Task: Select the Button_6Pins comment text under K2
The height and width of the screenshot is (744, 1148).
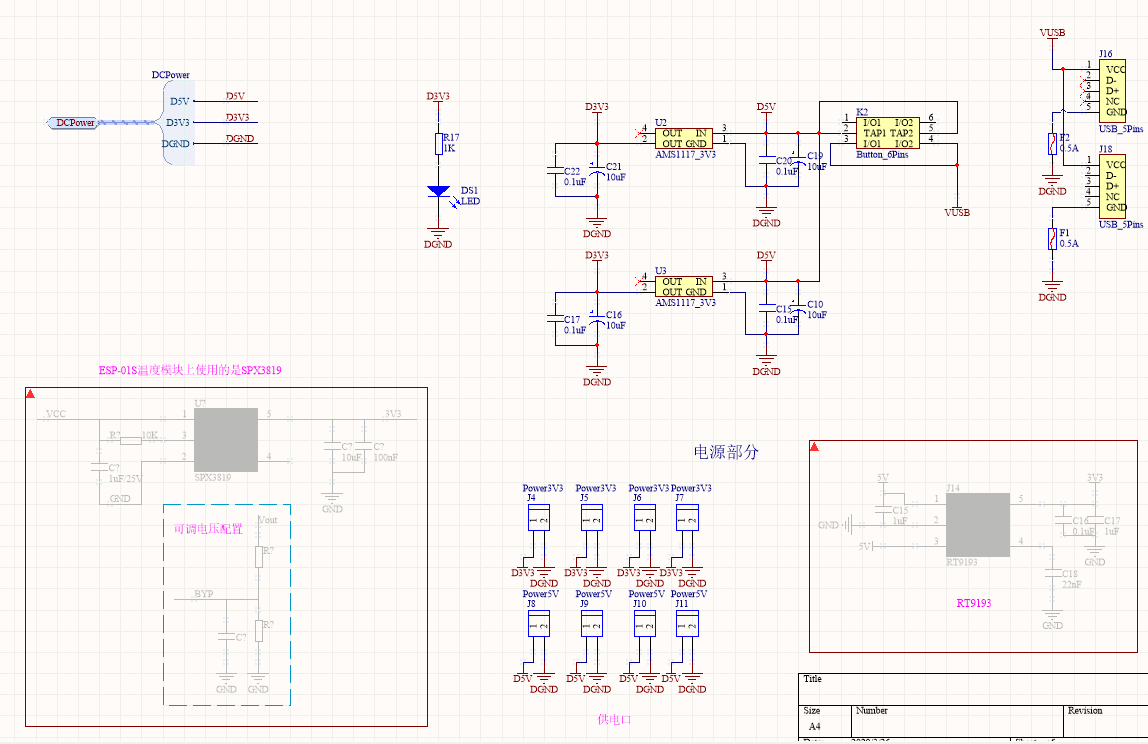Action: (x=882, y=155)
